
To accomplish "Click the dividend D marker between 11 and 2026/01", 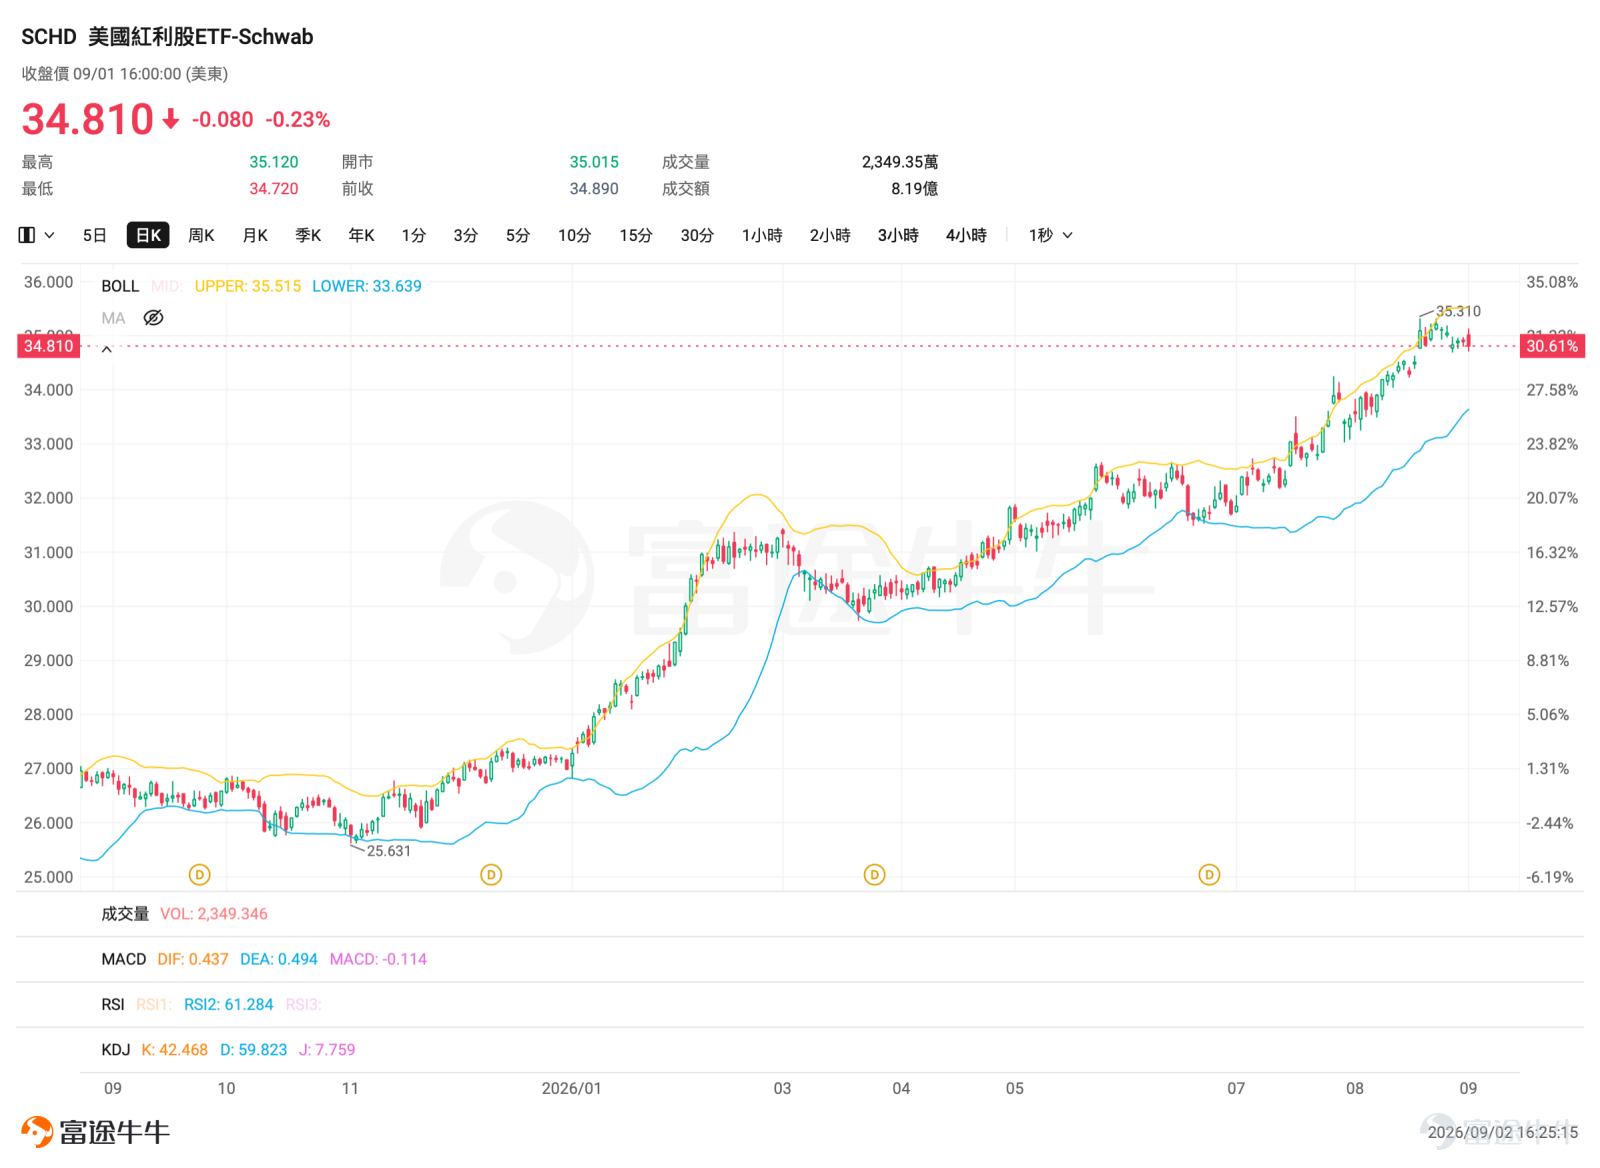I will coord(491,875).
